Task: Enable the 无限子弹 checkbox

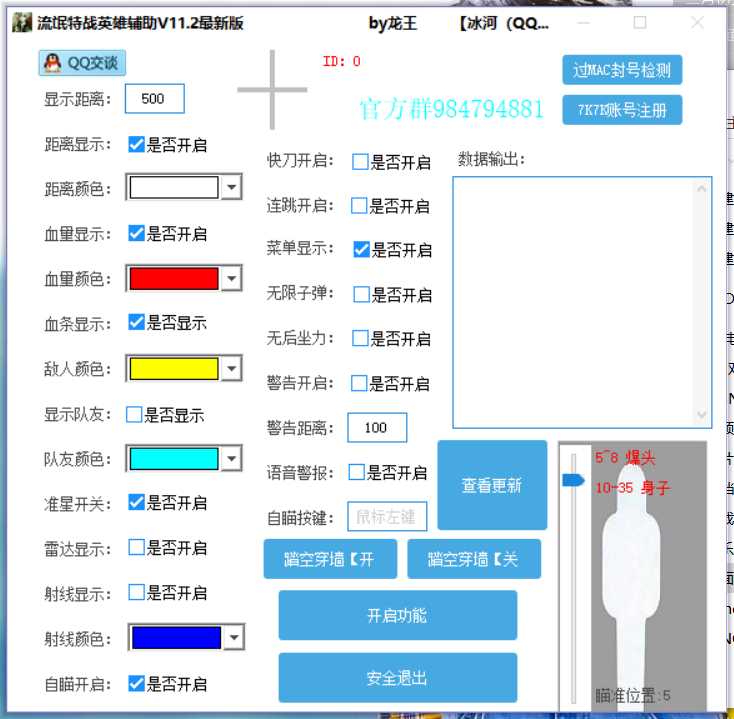Action: click(x=361, y=294)
